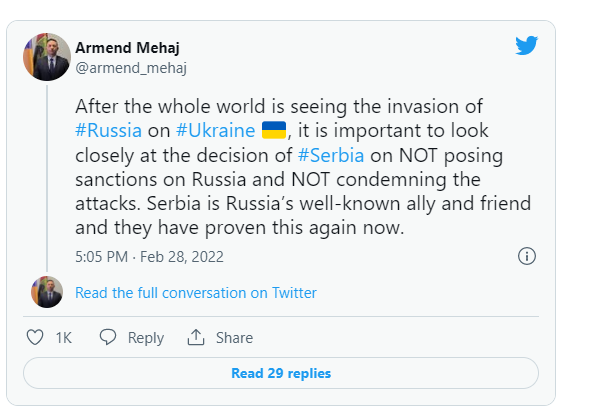Open Armend Mehaj's large profile photo
Viewport: 615px width, 419px height.
[47, 58]
